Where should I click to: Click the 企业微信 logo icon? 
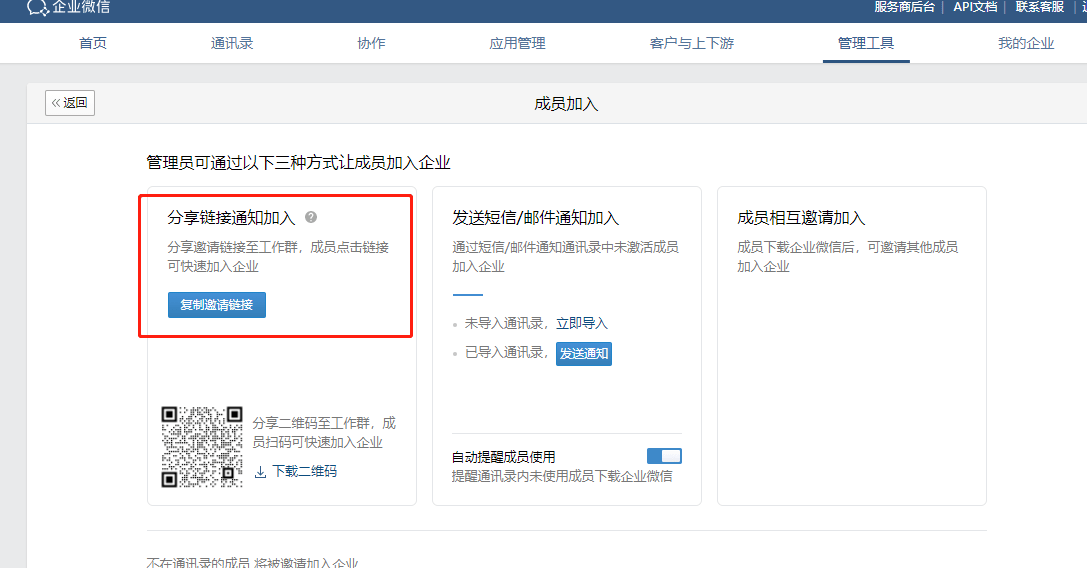pos(37,8)
